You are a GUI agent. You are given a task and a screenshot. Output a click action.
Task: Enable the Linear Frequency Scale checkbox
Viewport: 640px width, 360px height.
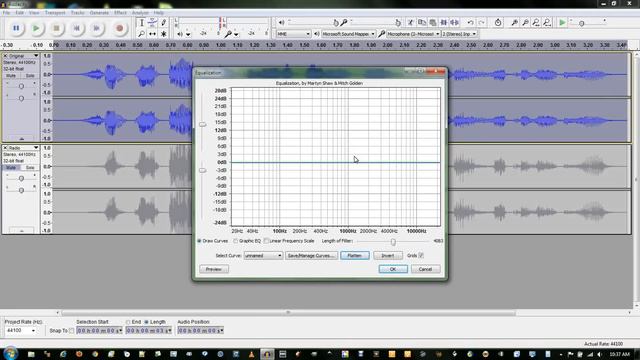[x=266, y=241]
